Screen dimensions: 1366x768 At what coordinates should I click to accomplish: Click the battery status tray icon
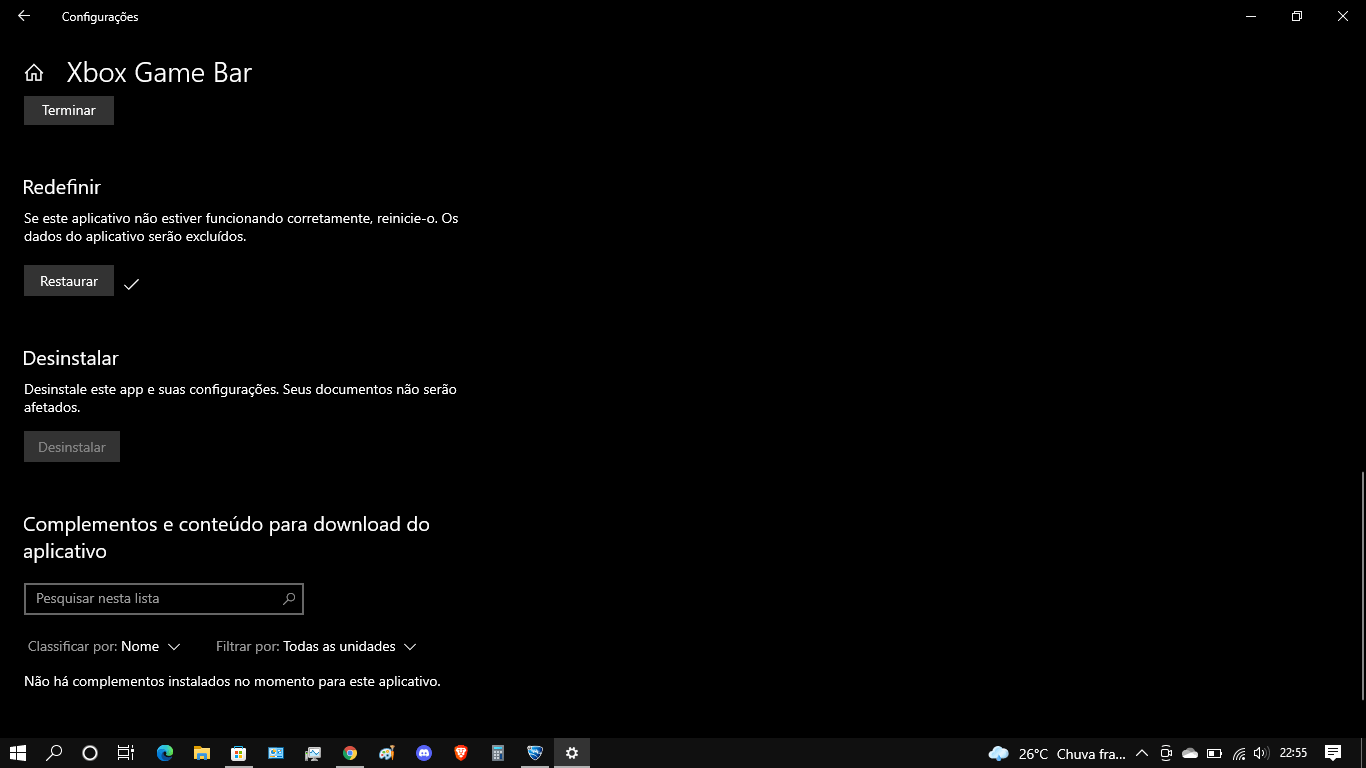point(1214,753)
